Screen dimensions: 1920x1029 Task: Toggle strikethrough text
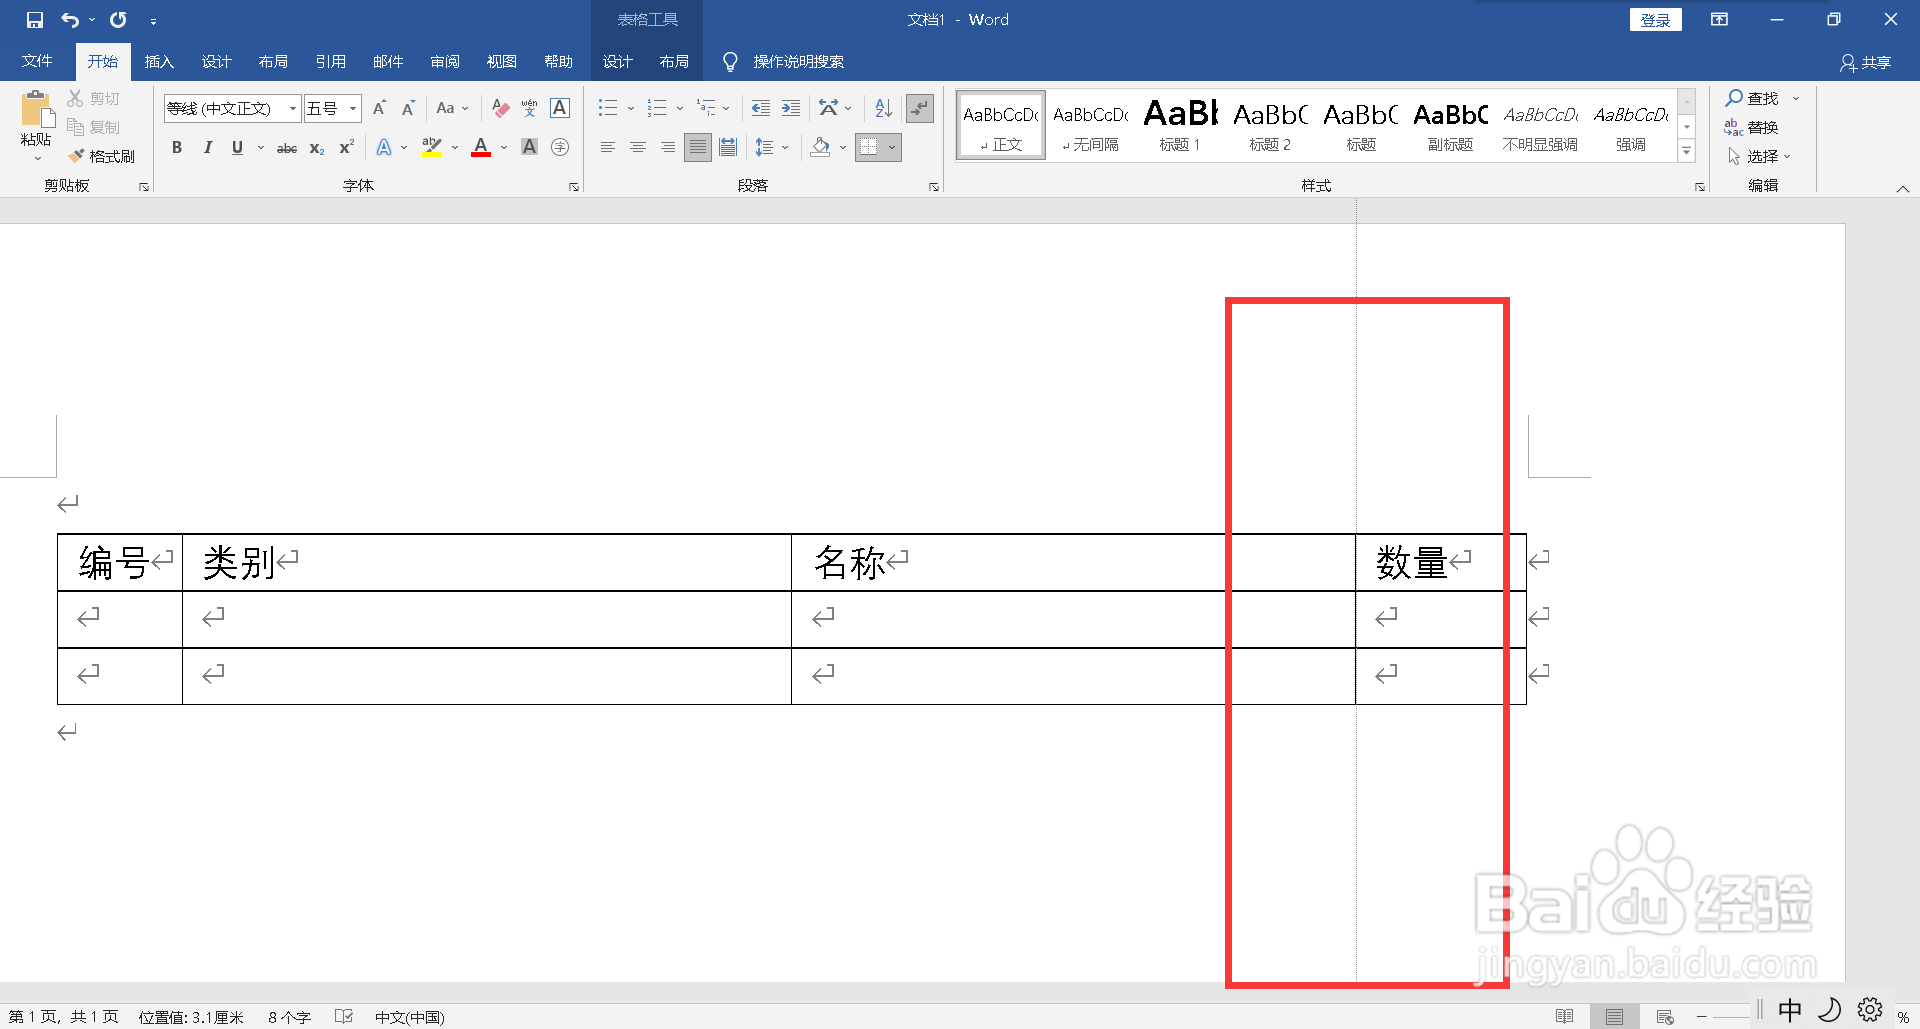[287, 148]
